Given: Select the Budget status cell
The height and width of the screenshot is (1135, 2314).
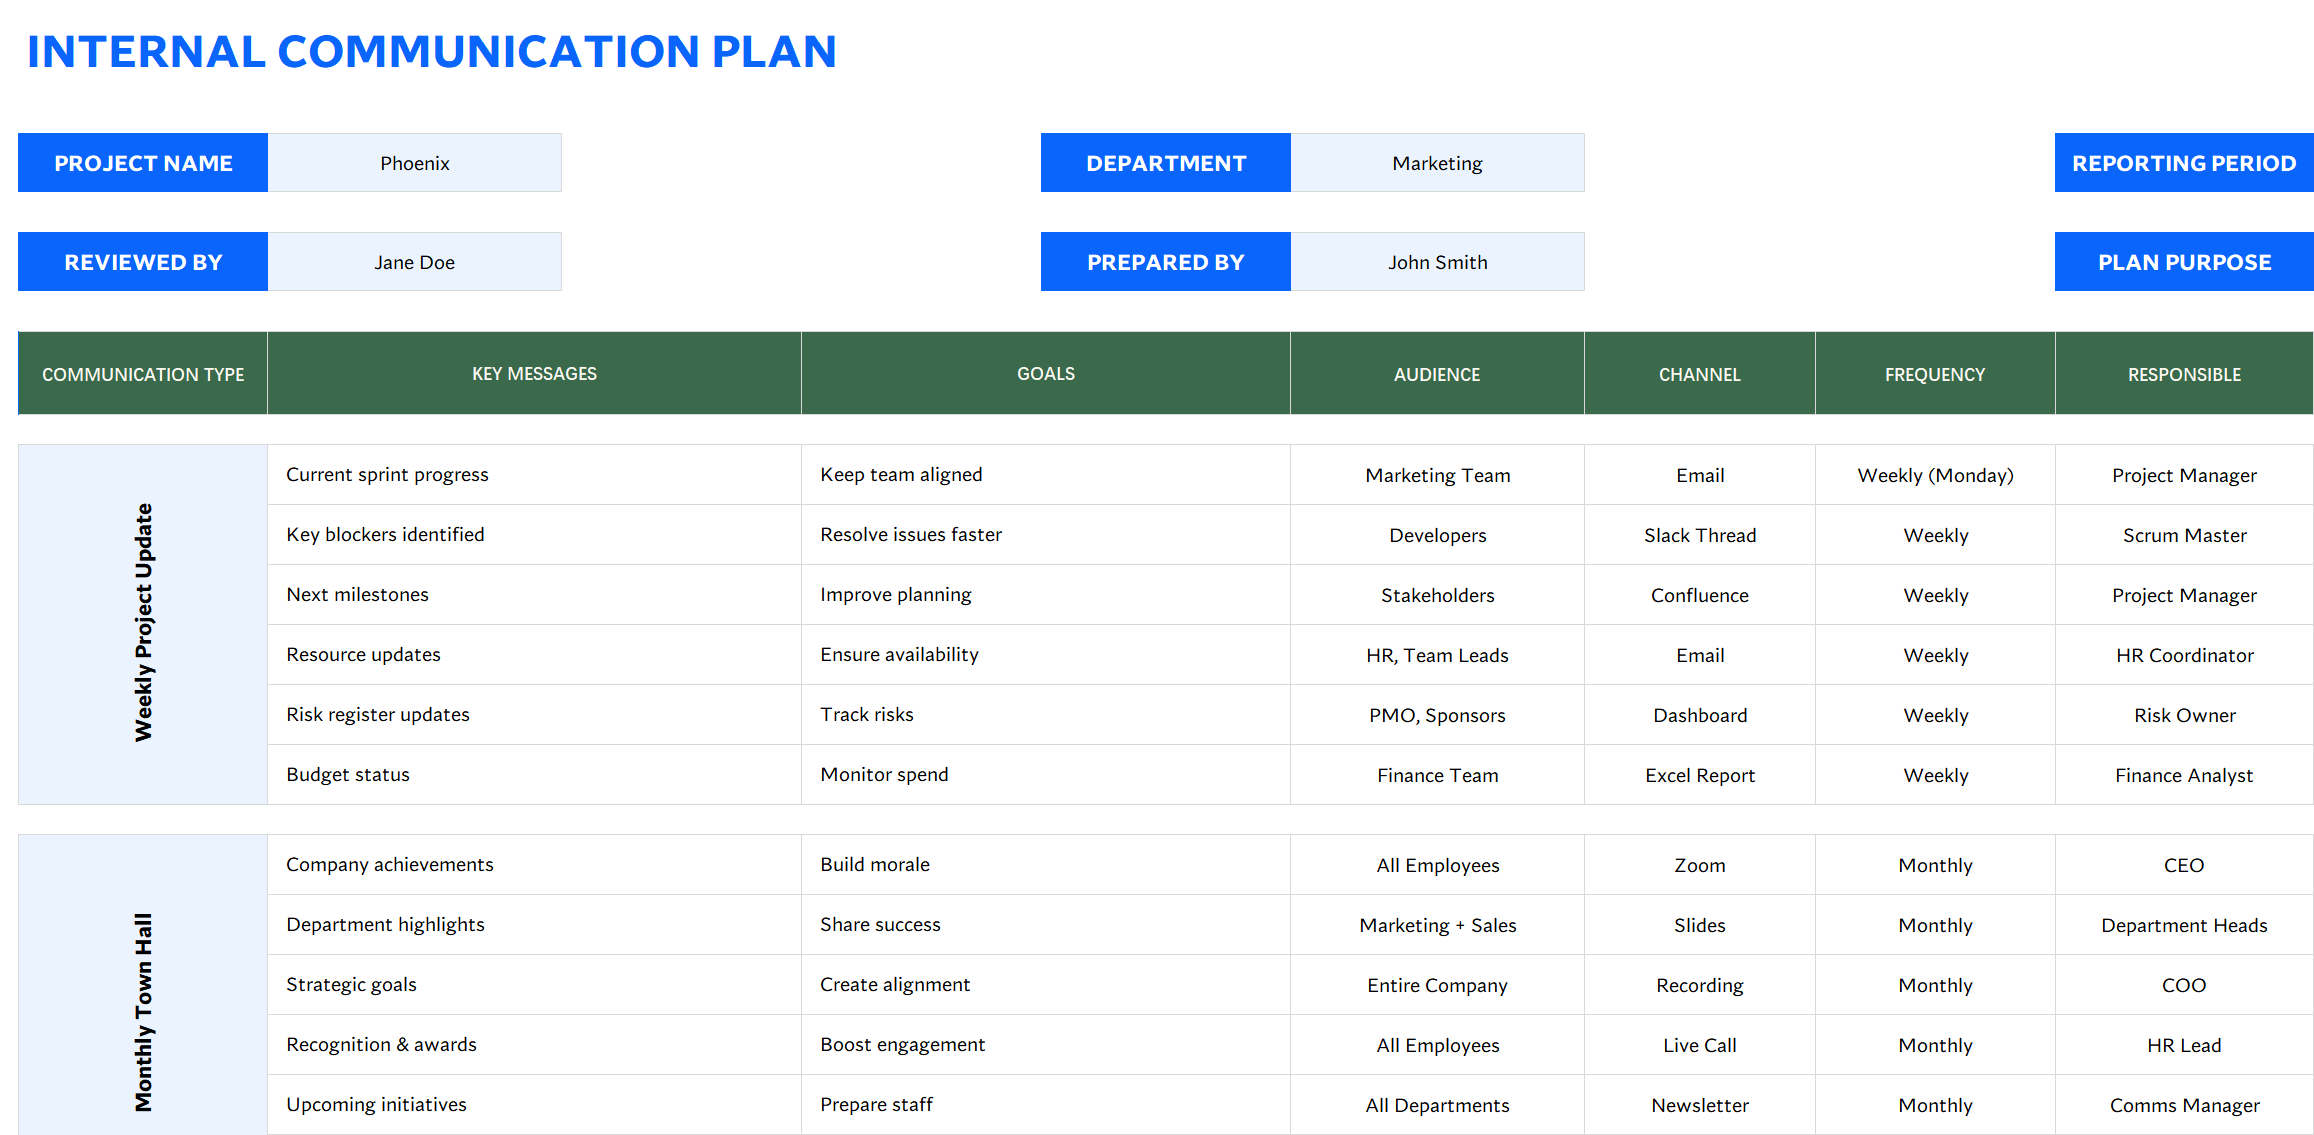Looking at the screenshot, I should (x=535, y=775).
